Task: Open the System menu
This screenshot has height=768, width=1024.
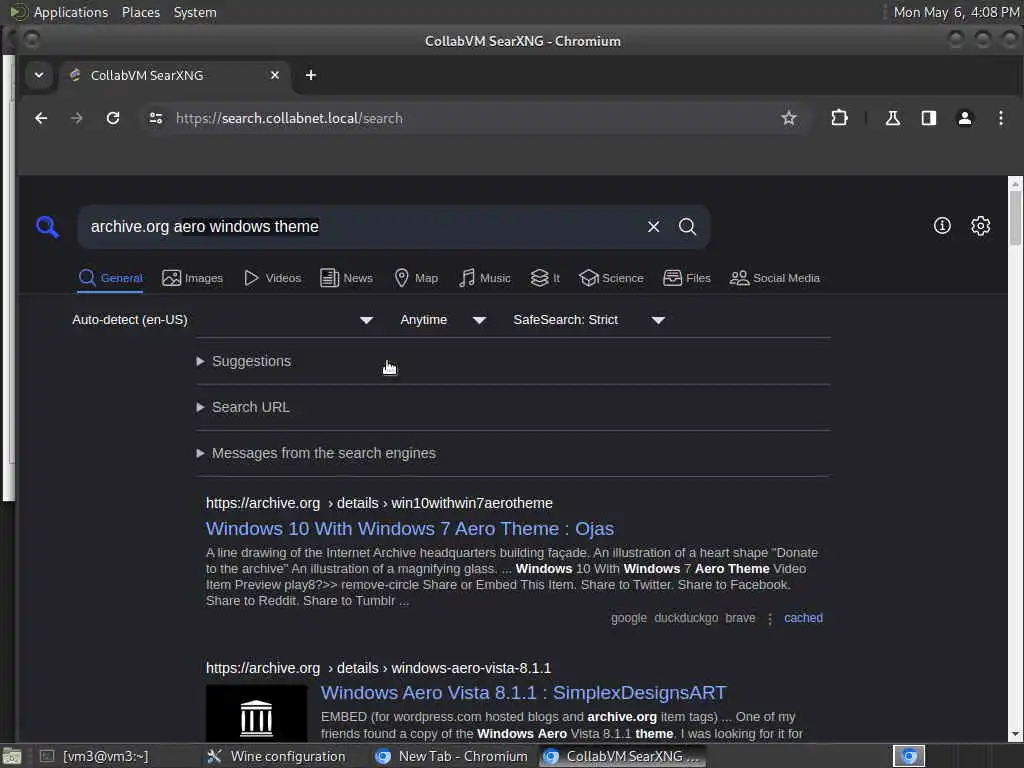Action: click(195, 12)
